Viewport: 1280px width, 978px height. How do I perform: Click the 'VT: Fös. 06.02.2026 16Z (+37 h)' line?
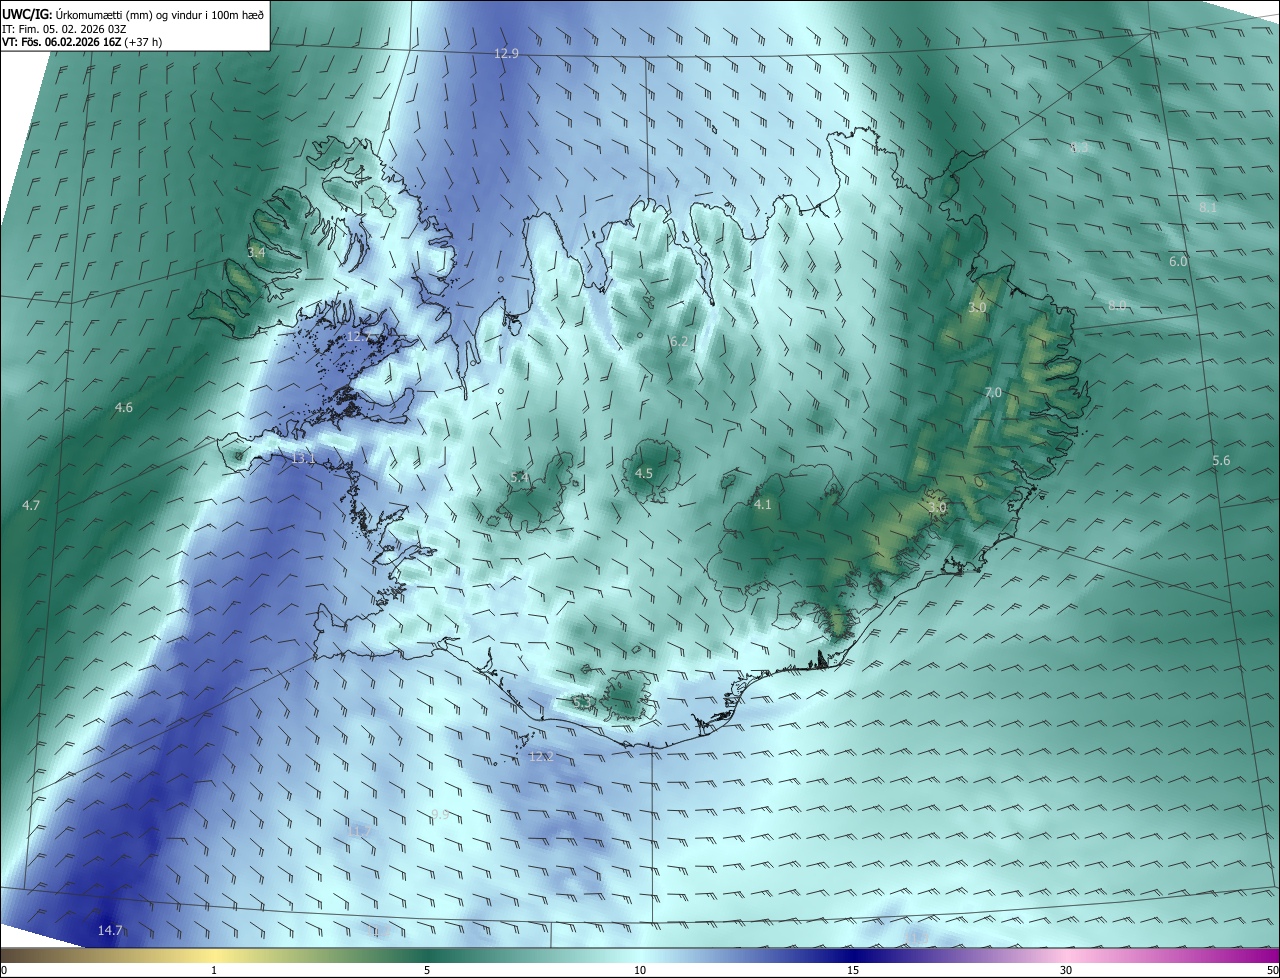click(x=82, y=41)
